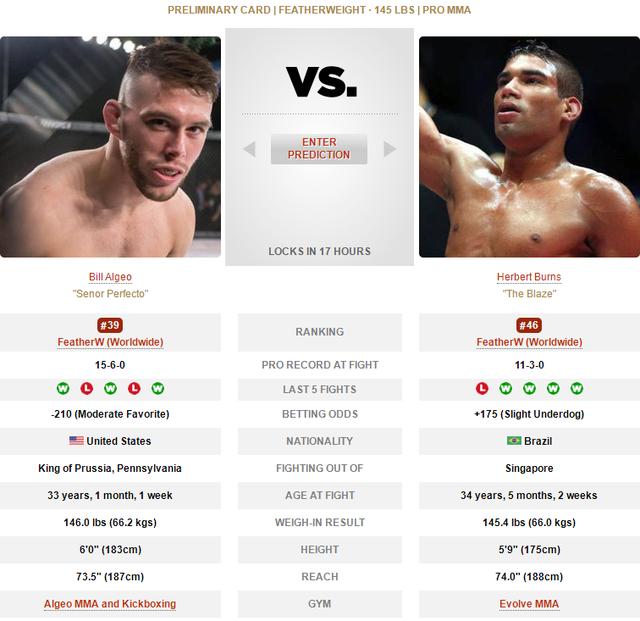
Task: Click Herbert Burns' fighter photo
Action: 529,147
